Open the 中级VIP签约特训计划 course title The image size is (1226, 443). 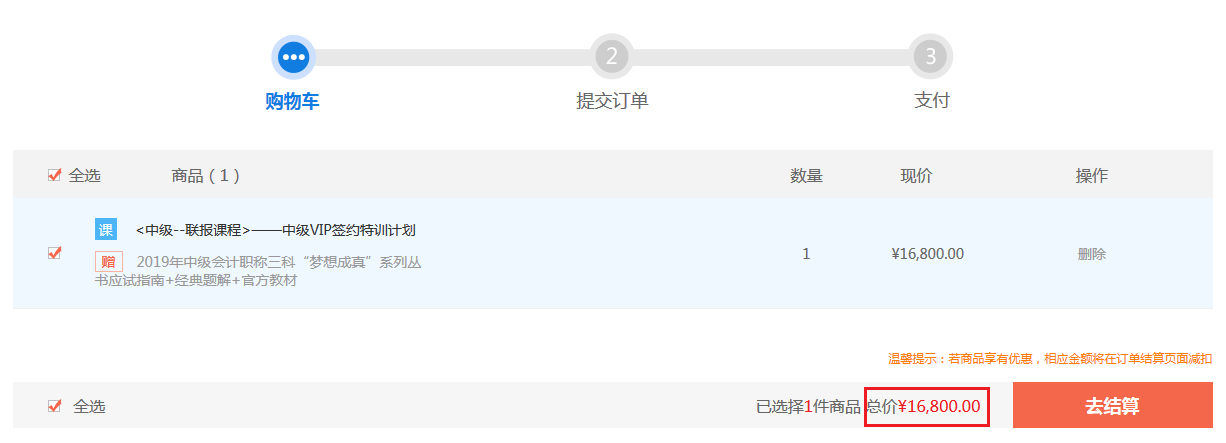point(275,230)
